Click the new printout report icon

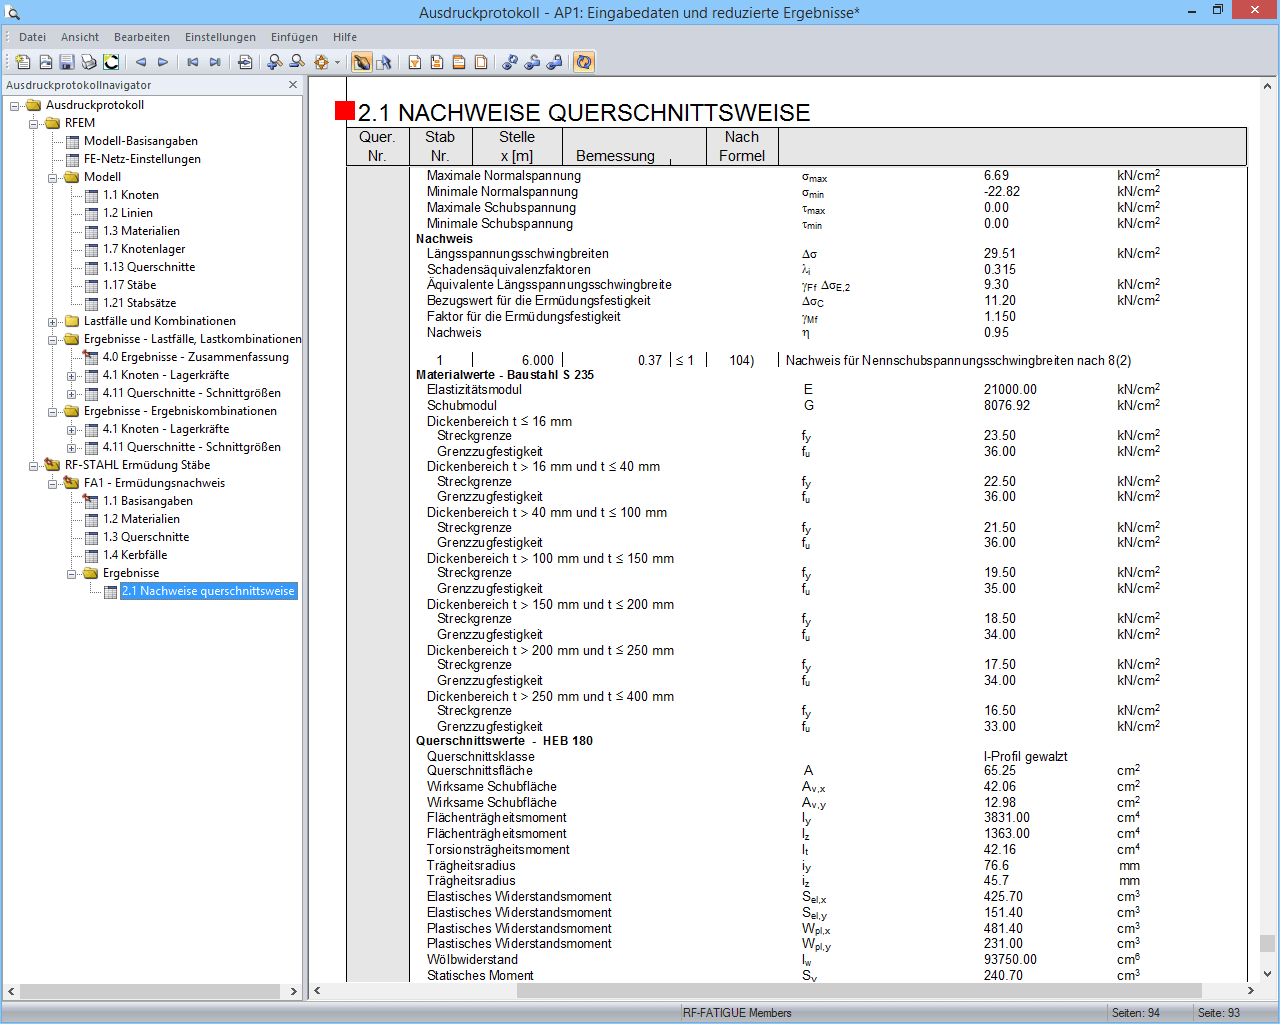pyautogui.click(x=23, y=62)
